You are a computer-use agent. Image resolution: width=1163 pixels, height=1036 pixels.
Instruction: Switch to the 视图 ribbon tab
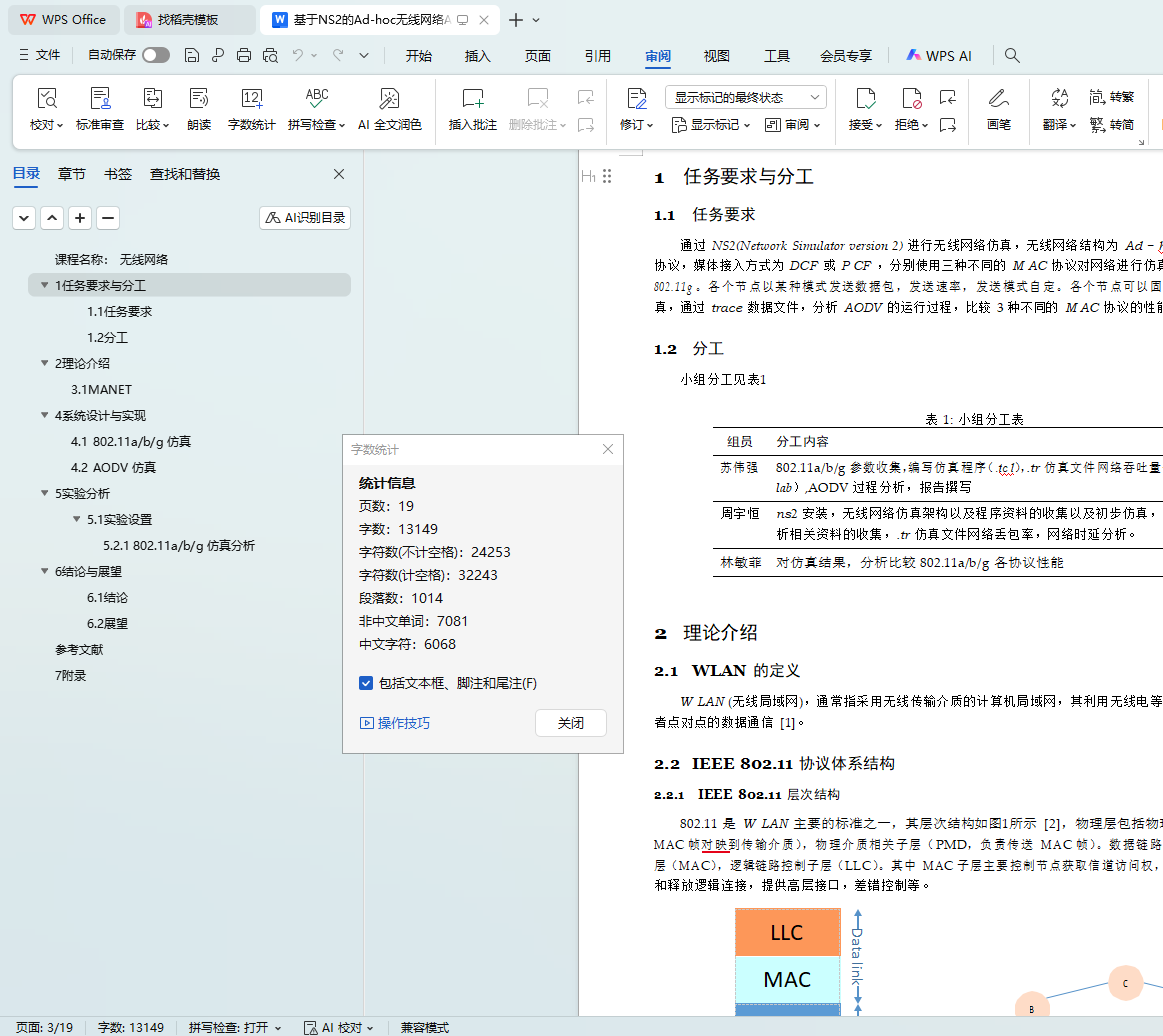pos(716,56)
